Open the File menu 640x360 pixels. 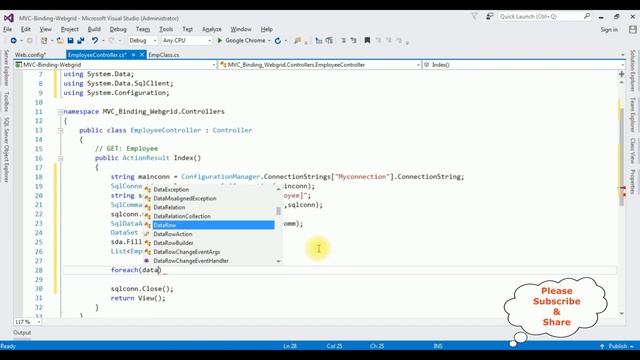(x=7, y=29)
